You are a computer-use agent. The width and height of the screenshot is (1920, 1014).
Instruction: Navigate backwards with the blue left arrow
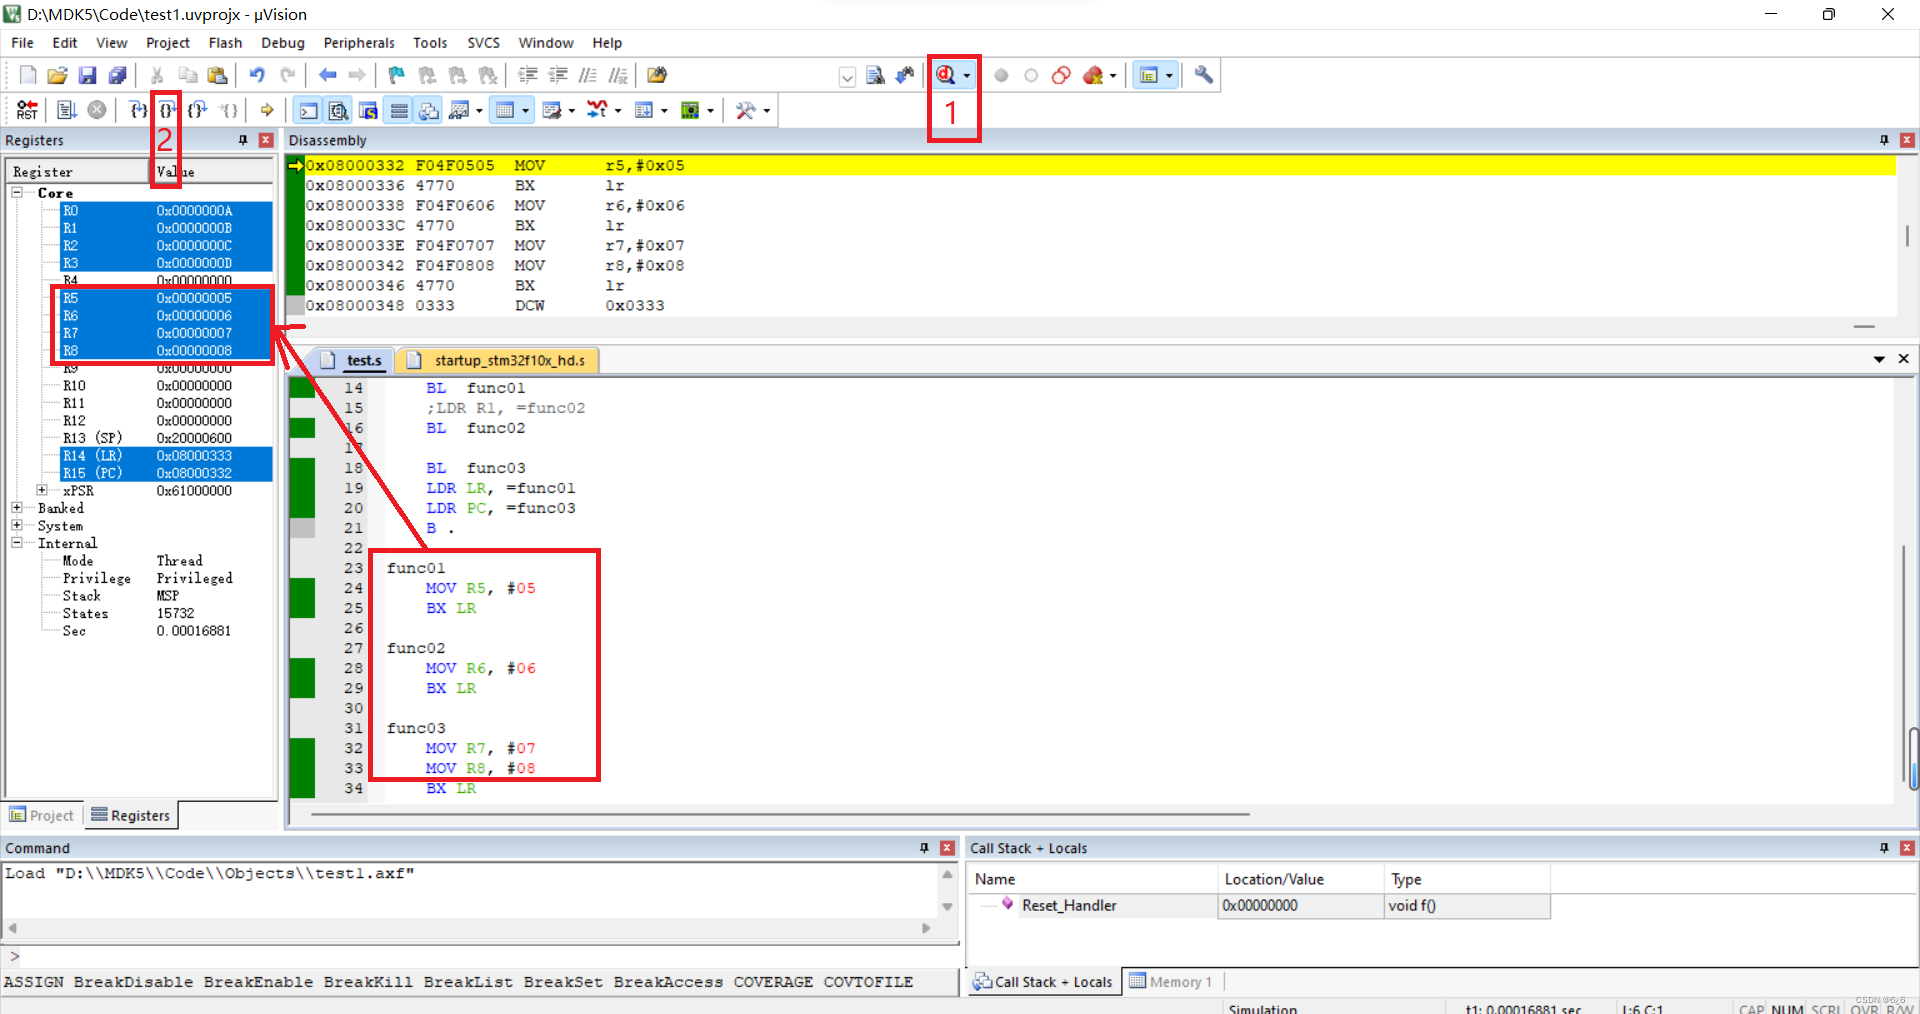pos(327,75)
